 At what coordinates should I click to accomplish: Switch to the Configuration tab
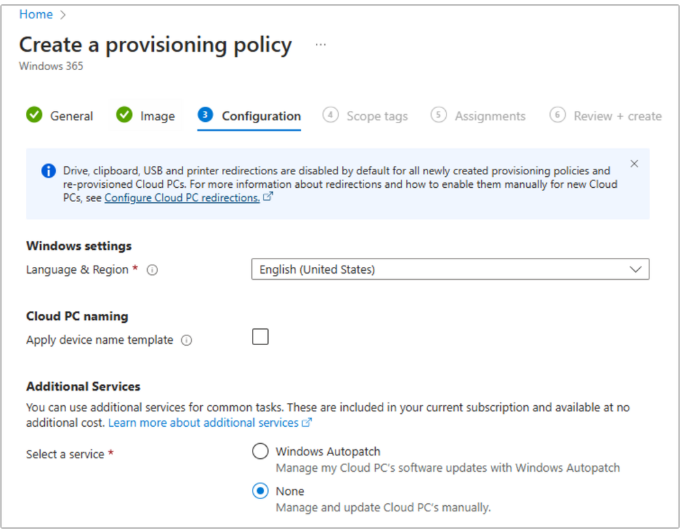point(261,116)
